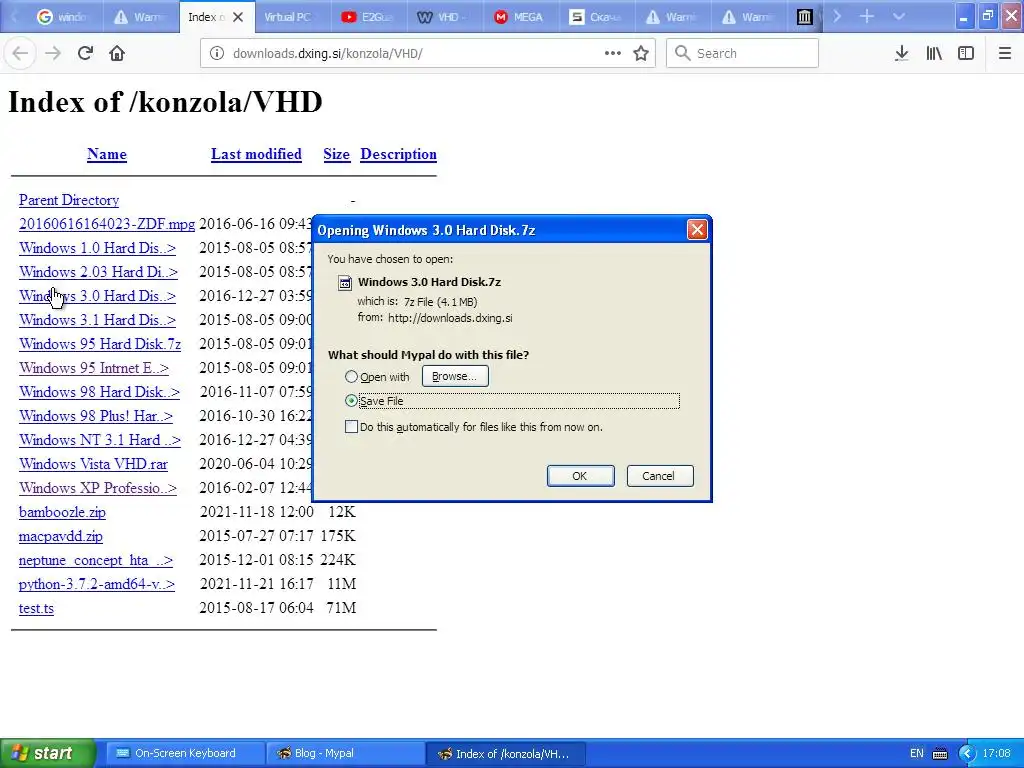Close the Opening dialog with X

click(697, 230)
